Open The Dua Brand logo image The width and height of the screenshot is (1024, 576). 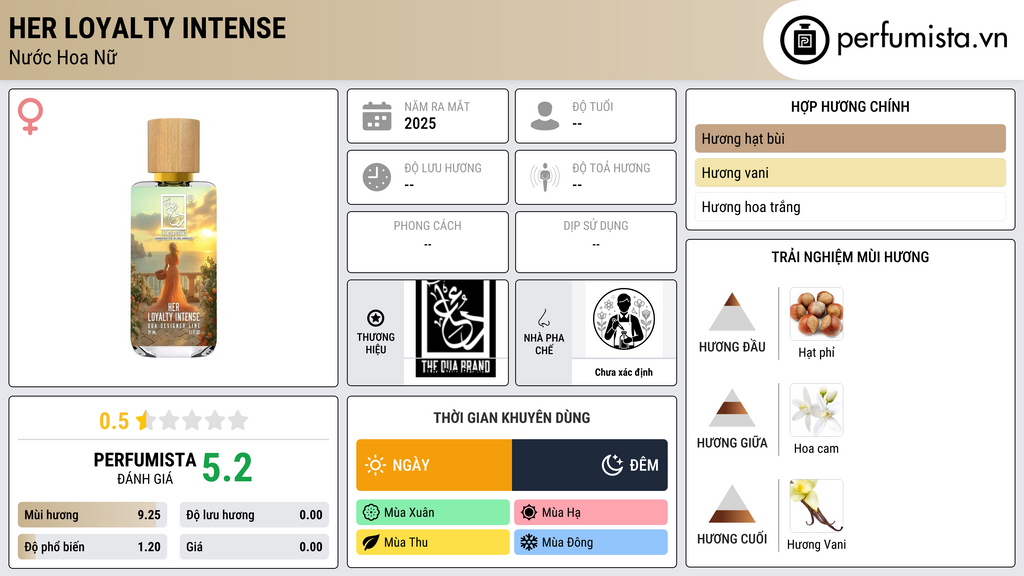pyautogui.click(x=456, y=329)
